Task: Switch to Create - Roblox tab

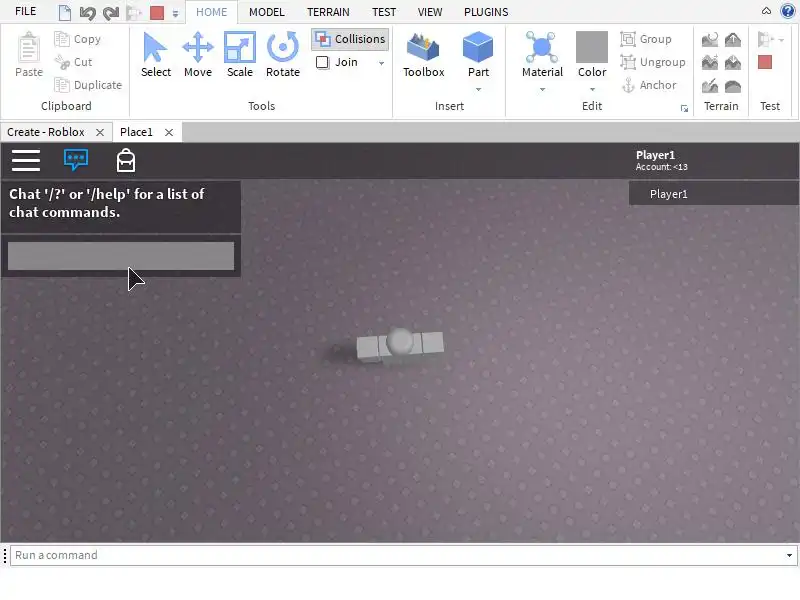Action: tap(46, 132)
